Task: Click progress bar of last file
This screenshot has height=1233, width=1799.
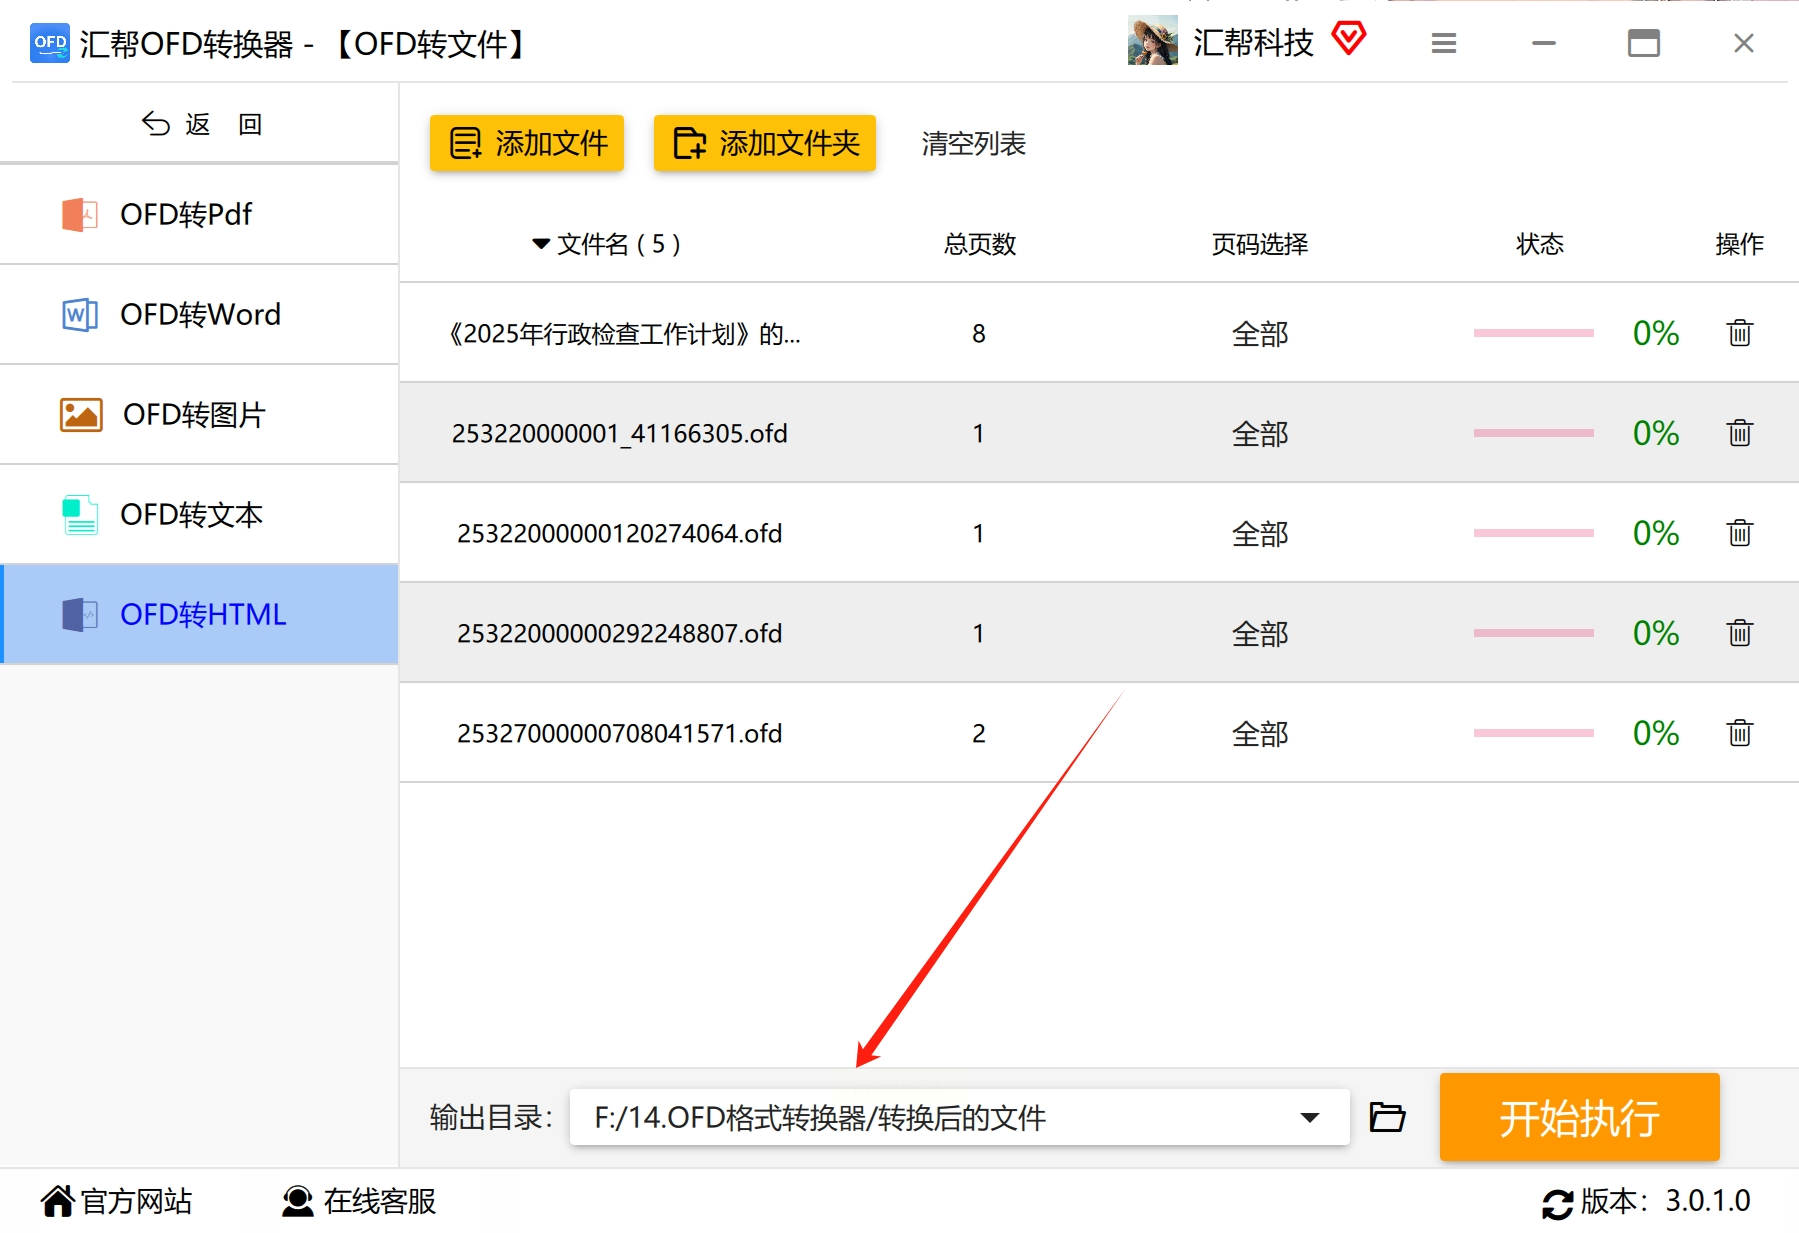Action: 1533,733
